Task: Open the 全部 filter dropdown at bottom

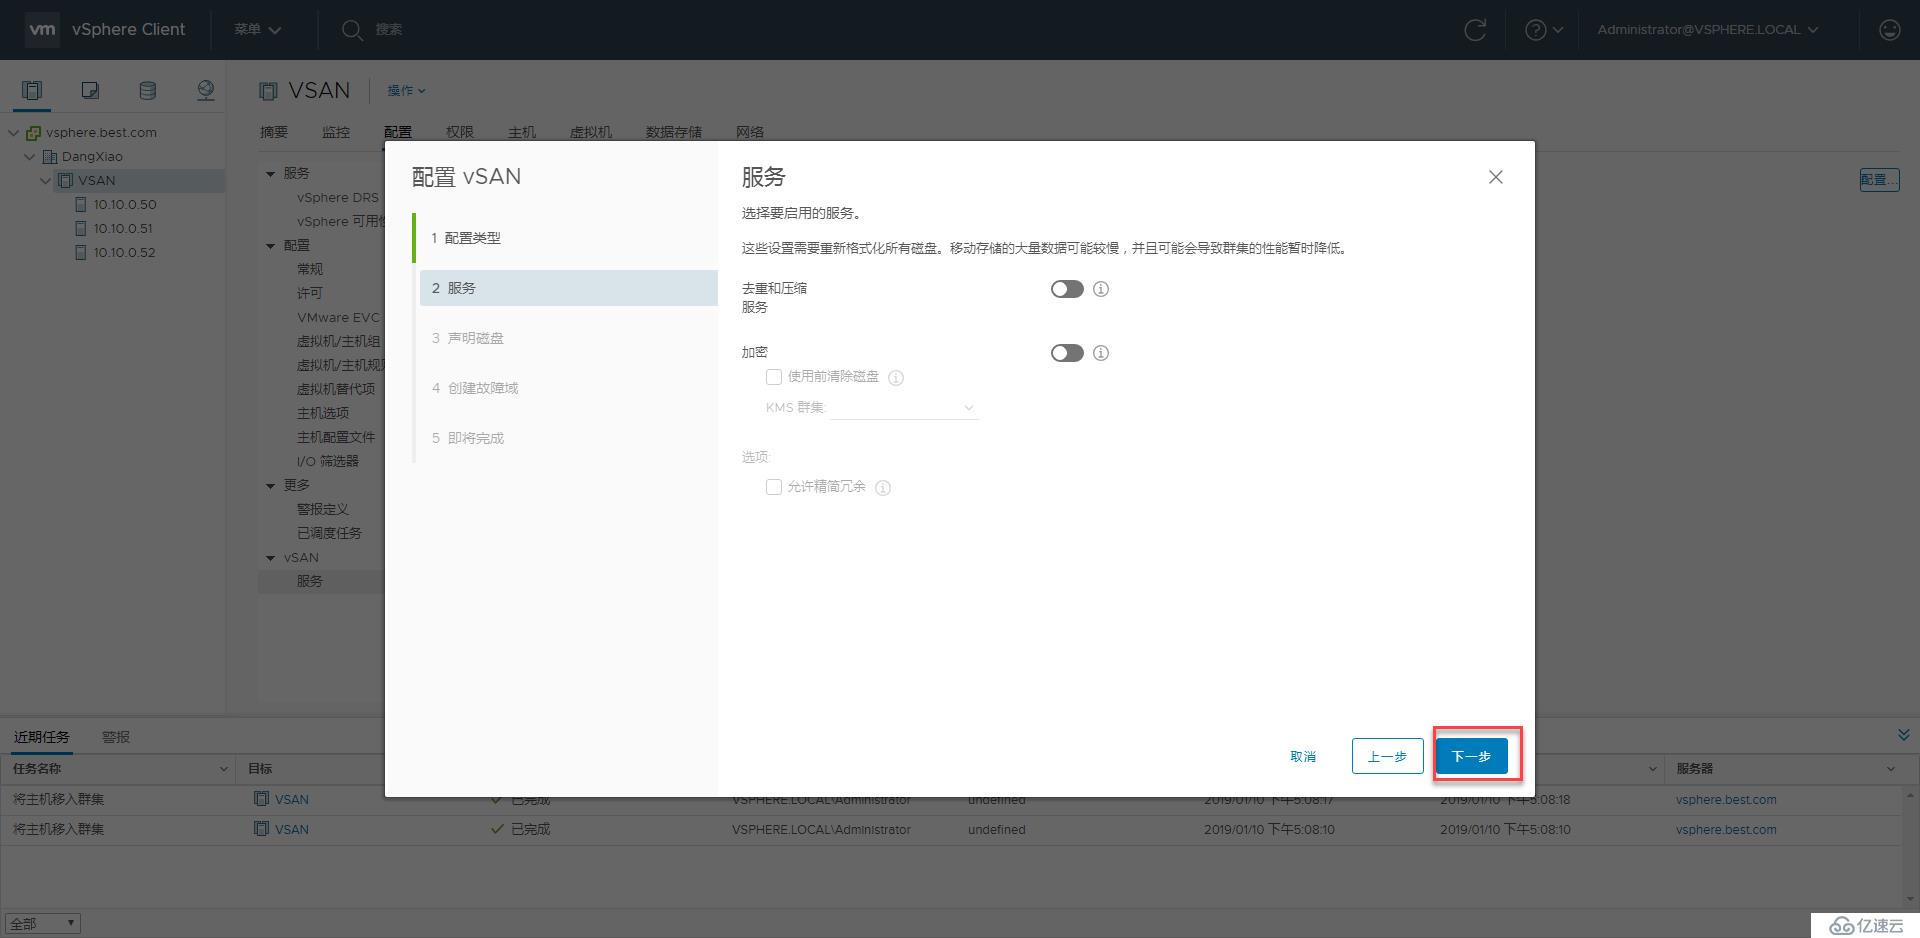Action: tap(43, 924)
